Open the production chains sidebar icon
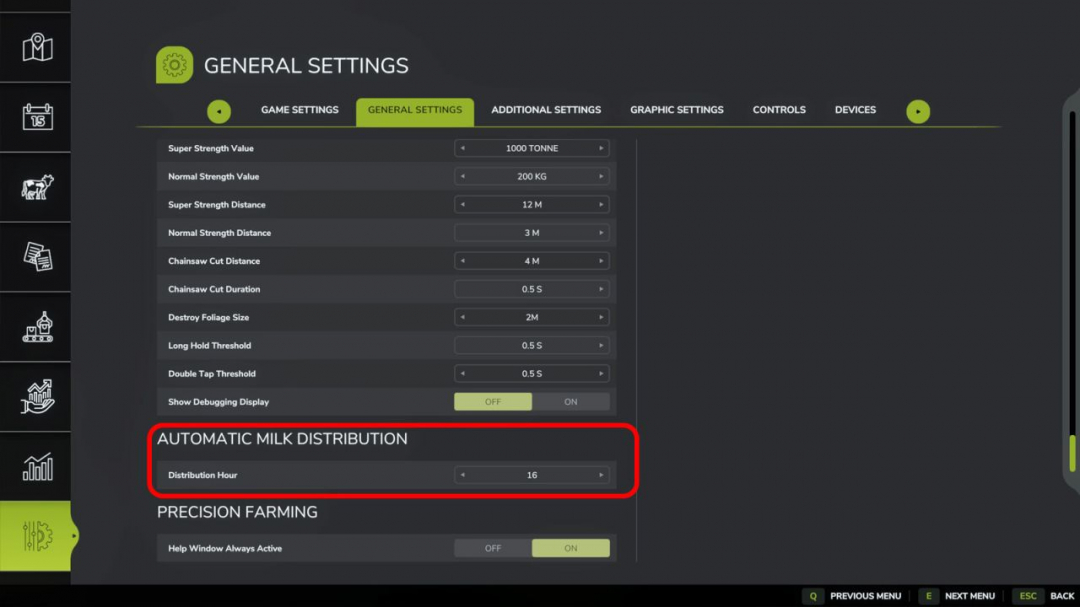 36,326
